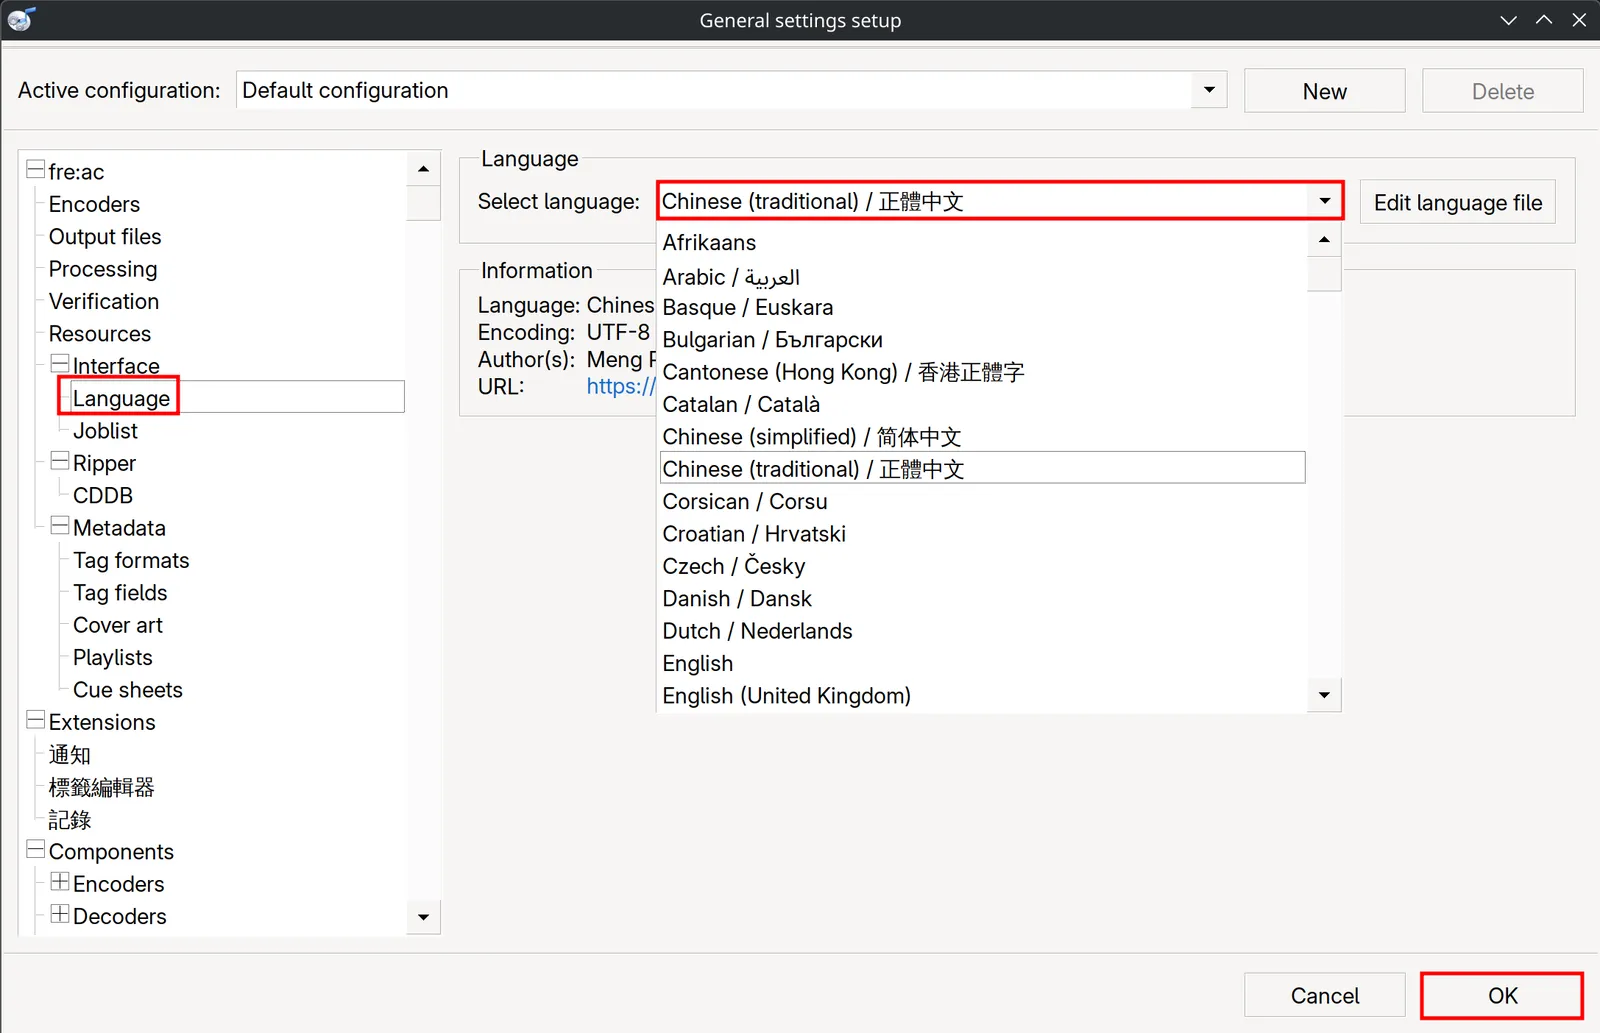
Task: Open the Output files settings page
Action: click(x=105, y=237)
